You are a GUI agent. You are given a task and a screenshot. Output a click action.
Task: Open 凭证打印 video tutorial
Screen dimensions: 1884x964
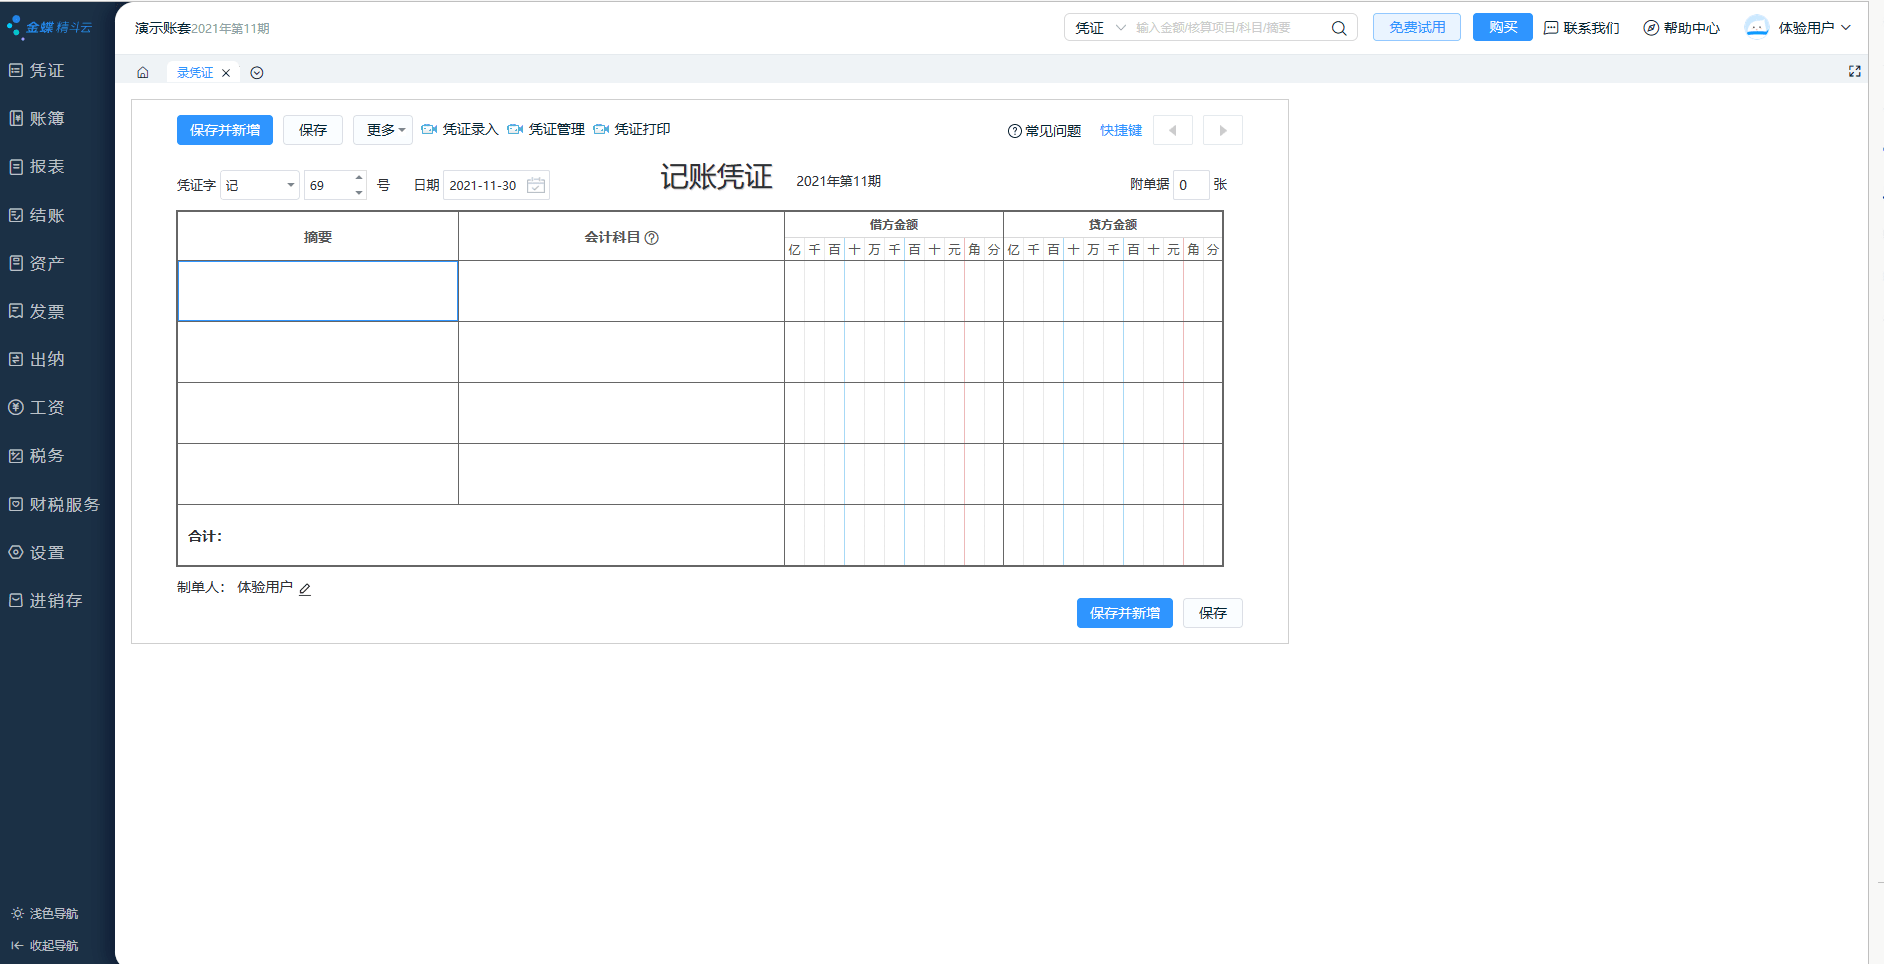[x=632, y=129]
